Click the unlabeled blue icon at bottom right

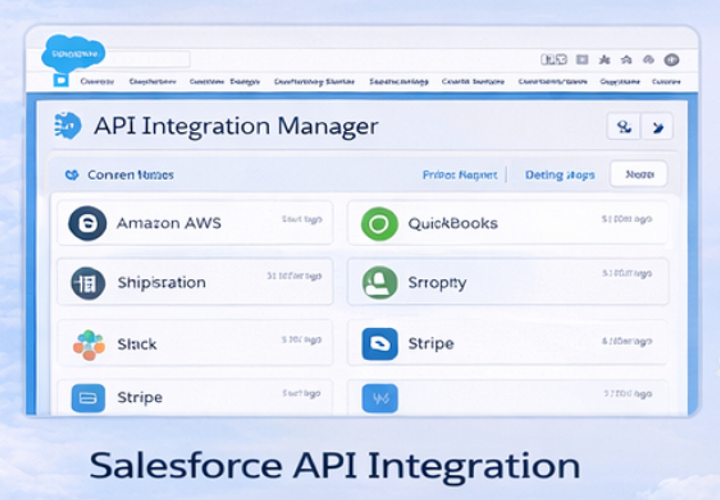tap(380, 398)
